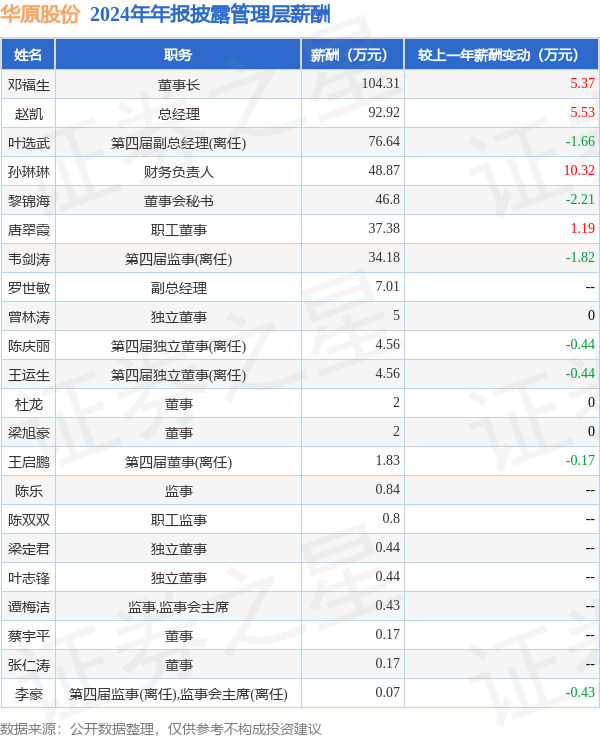Image resolution: width=600 pixels, height=738 pixels.
Task: Click the change value -1.82
Action: 580,258
